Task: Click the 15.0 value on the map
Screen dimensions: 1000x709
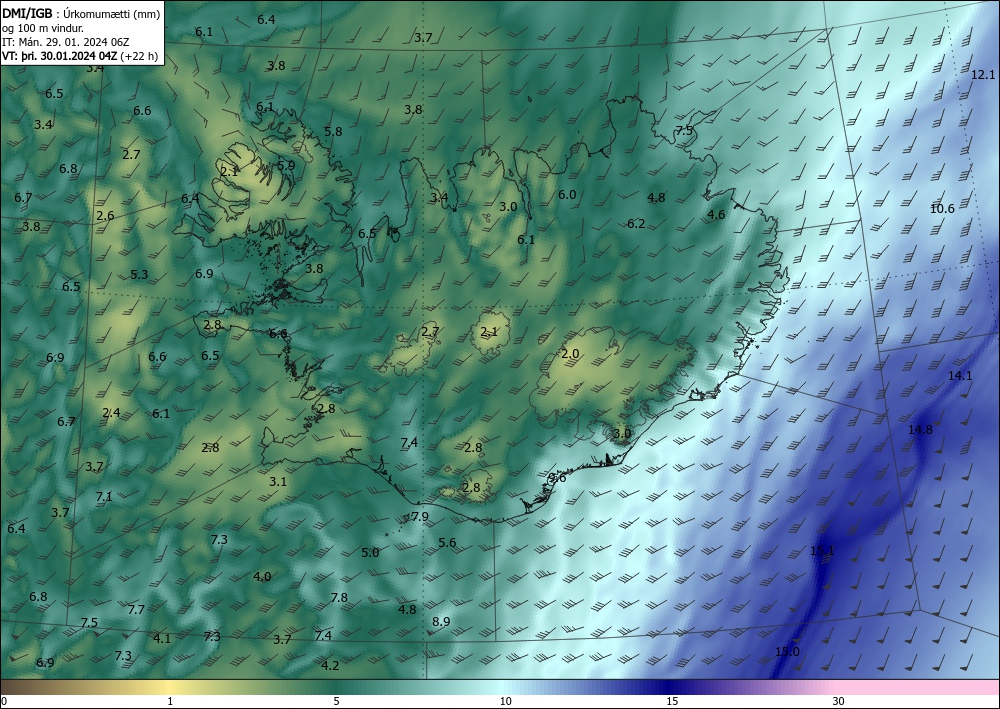Action: tap(787, 651)
